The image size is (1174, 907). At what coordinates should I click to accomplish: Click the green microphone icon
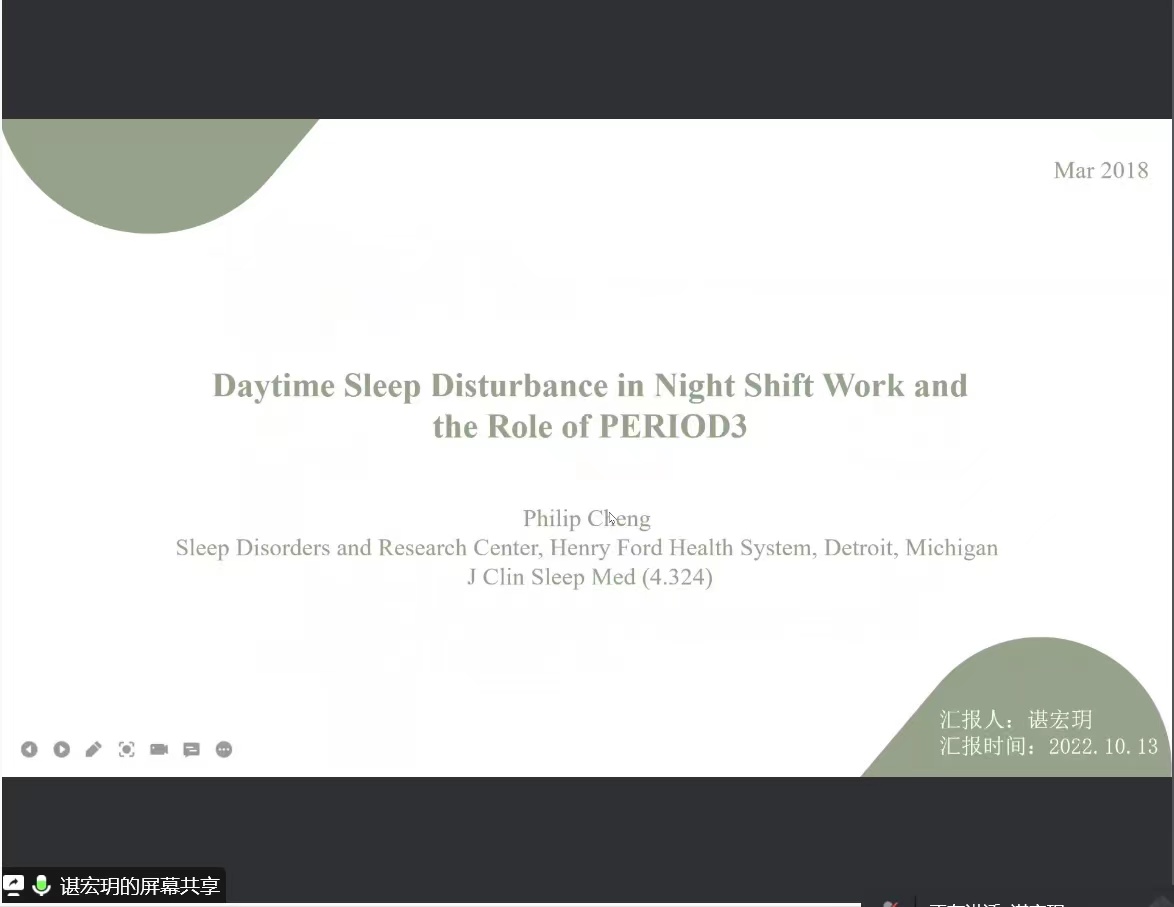tap(42, 885)
